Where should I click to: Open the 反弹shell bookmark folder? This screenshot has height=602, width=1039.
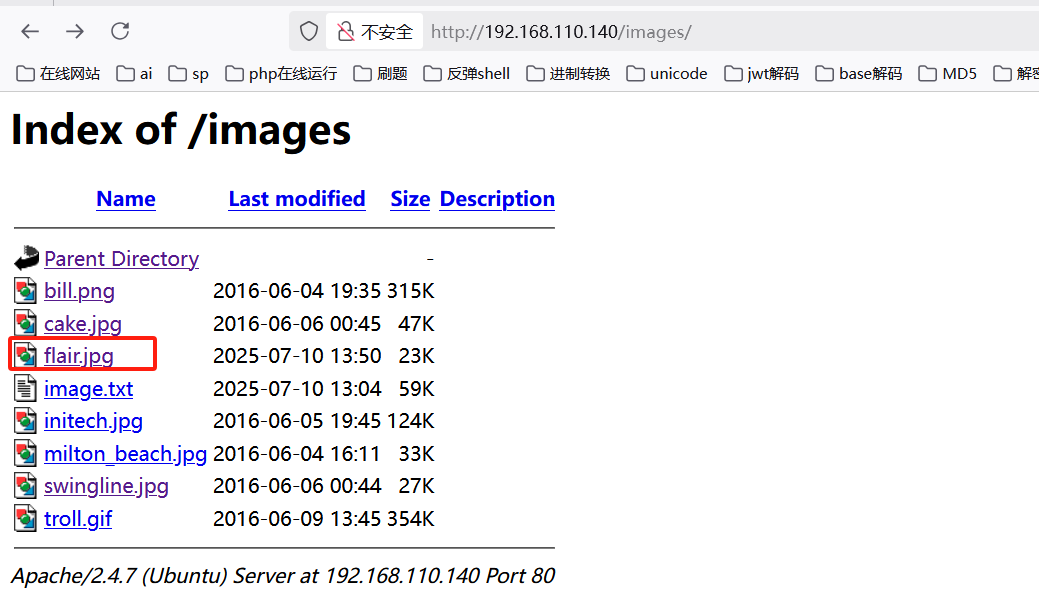466,74
